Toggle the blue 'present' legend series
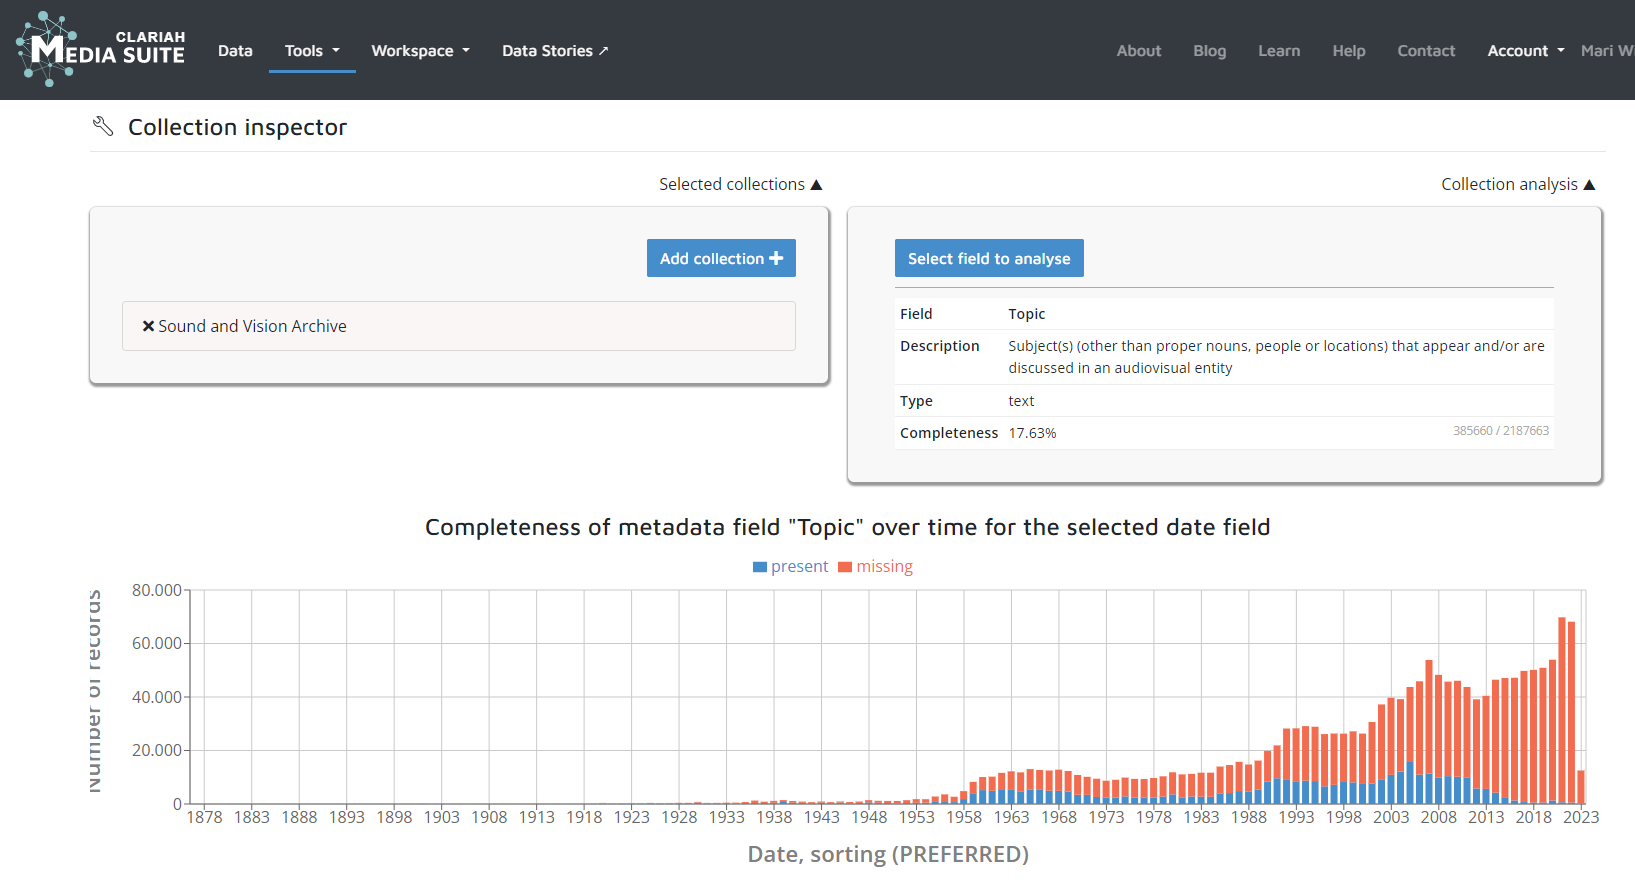This screenshot has width=1635, height=882. click(x=790, y=567)
